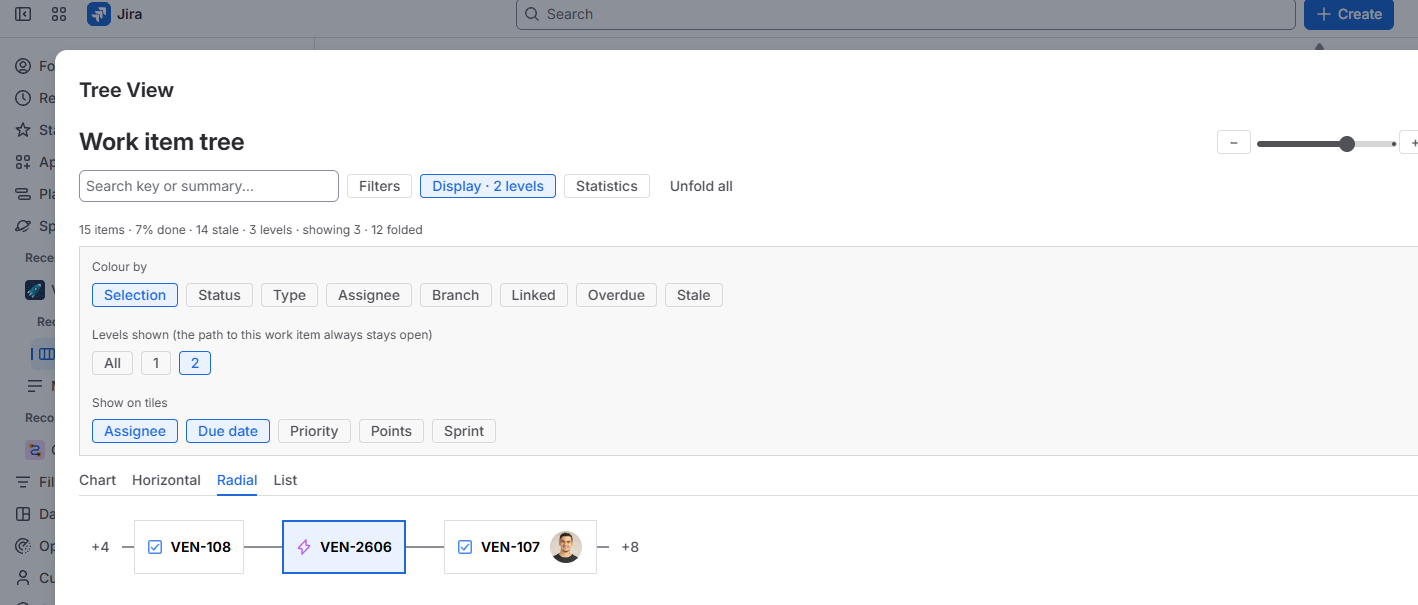Toggle Due date on tiles
Image resolution: width=1418 pixels, height=605 pixels.
click(x=228, y=431)
